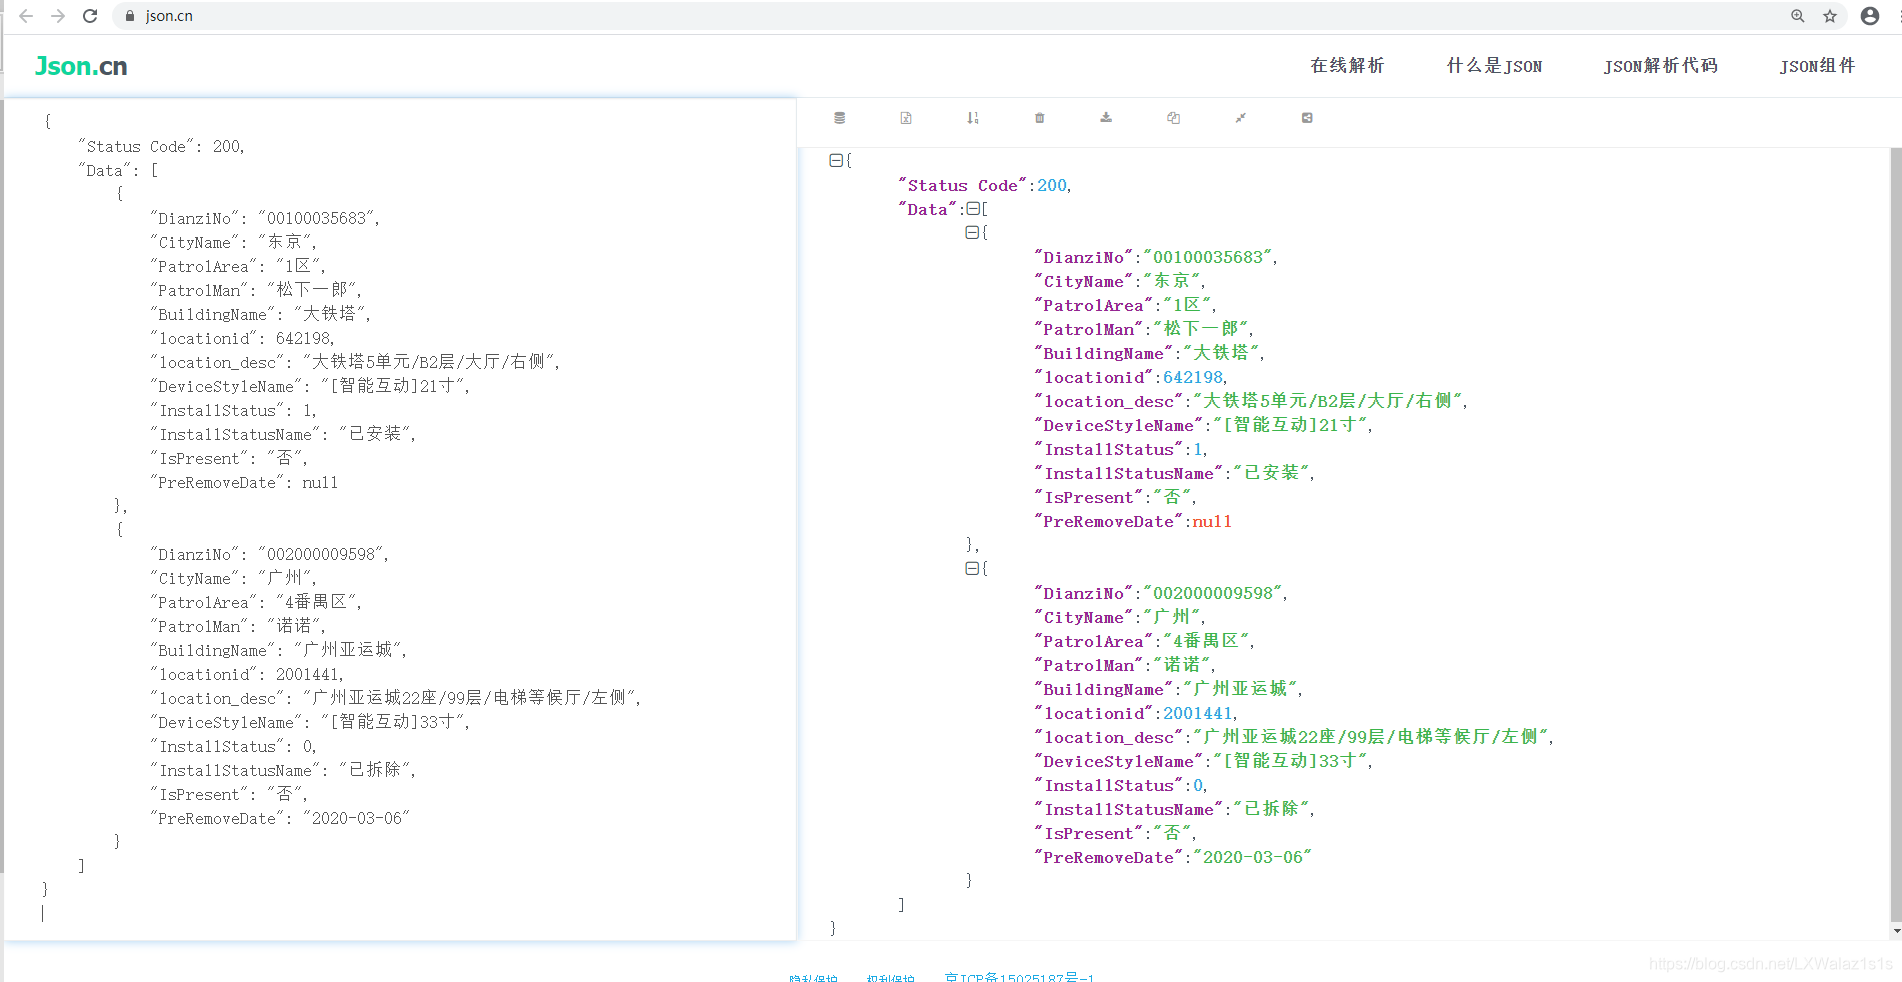The width and height of the screenshot is (1902, 982).
Task: Go back with browser back arrow
Action: pos(26,16)
